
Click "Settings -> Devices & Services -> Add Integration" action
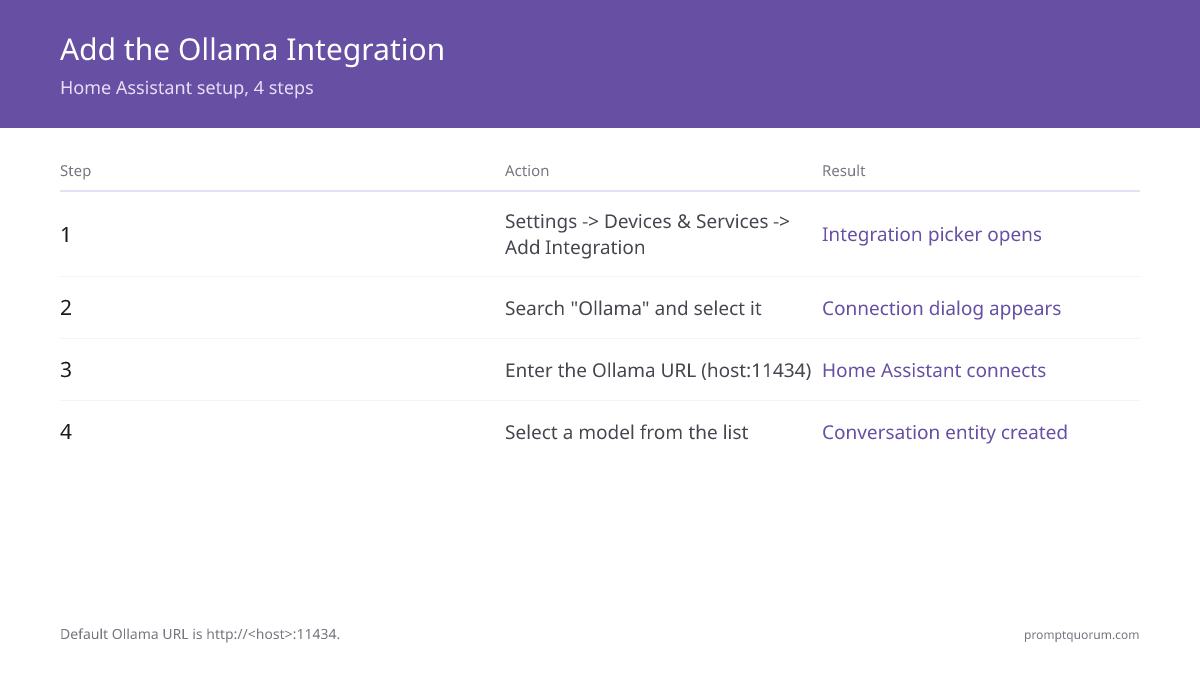tap(647, 235)
